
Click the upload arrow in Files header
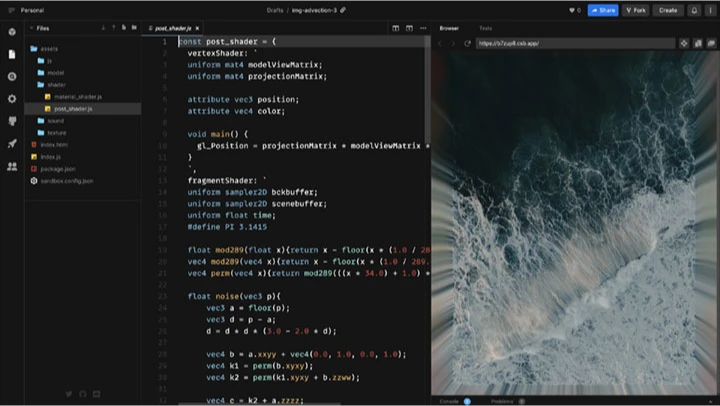(113, 28)
